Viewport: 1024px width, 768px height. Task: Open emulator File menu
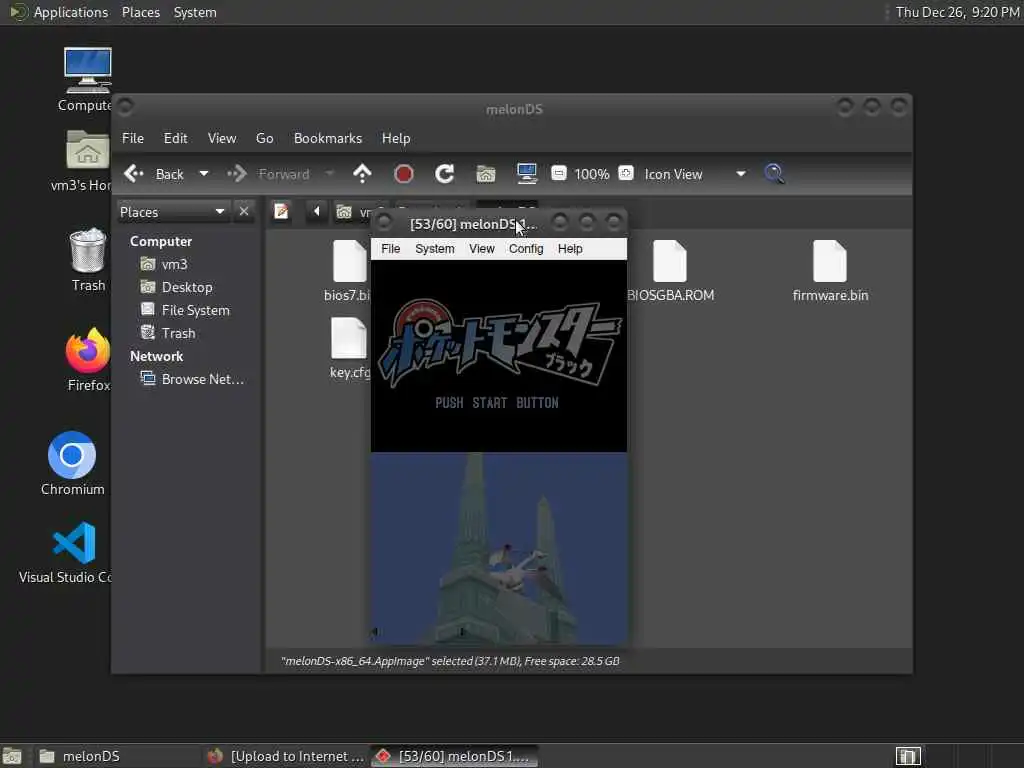391,249
